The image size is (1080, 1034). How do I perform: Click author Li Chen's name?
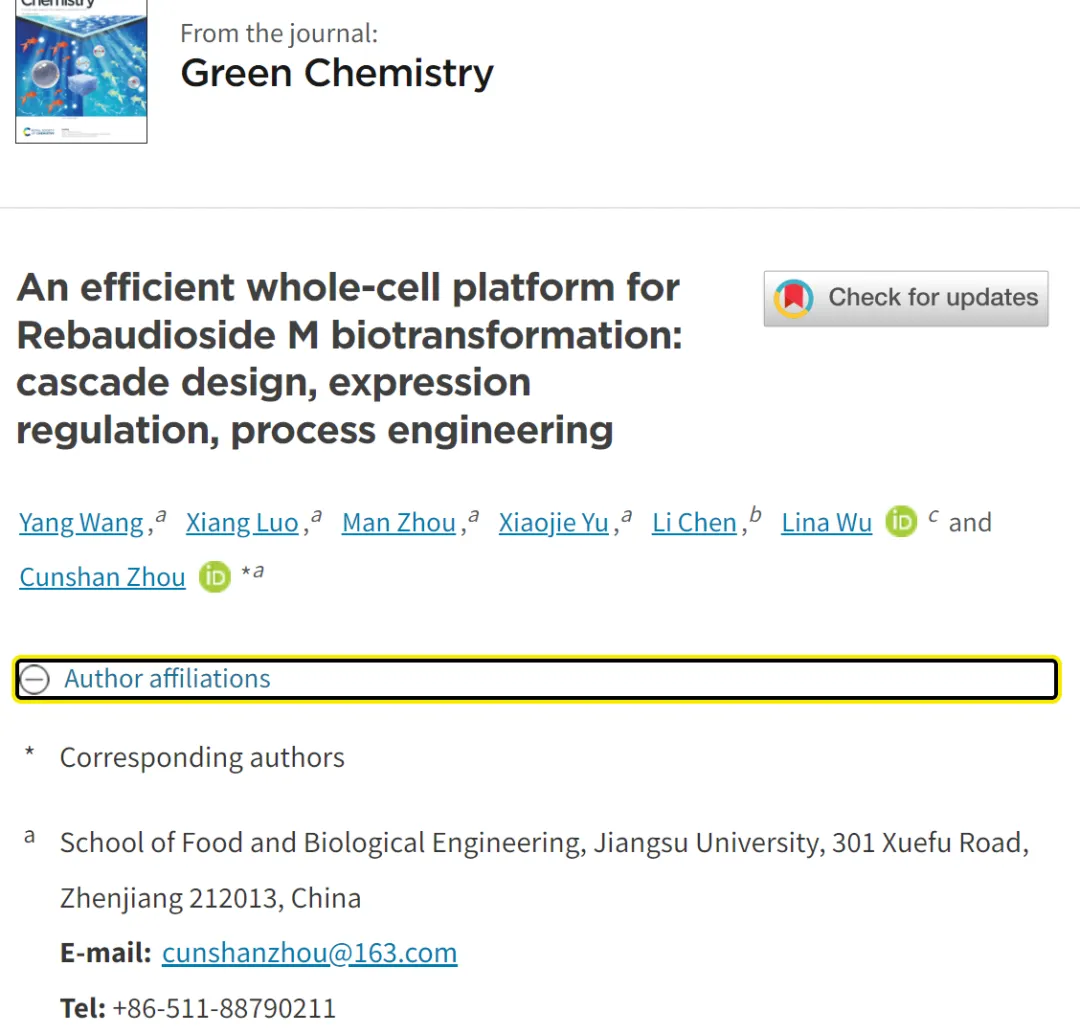694,523
